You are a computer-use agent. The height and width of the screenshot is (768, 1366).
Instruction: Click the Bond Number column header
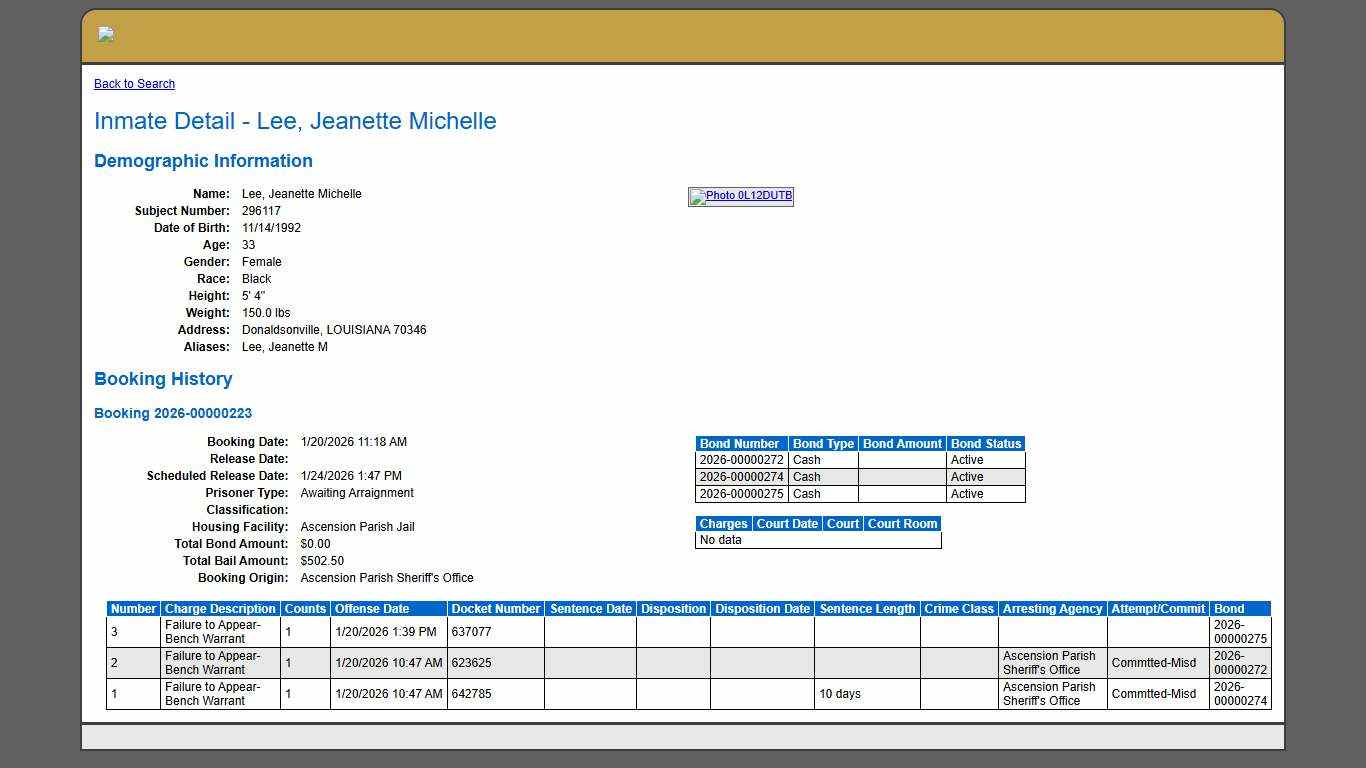pos(740,444)
